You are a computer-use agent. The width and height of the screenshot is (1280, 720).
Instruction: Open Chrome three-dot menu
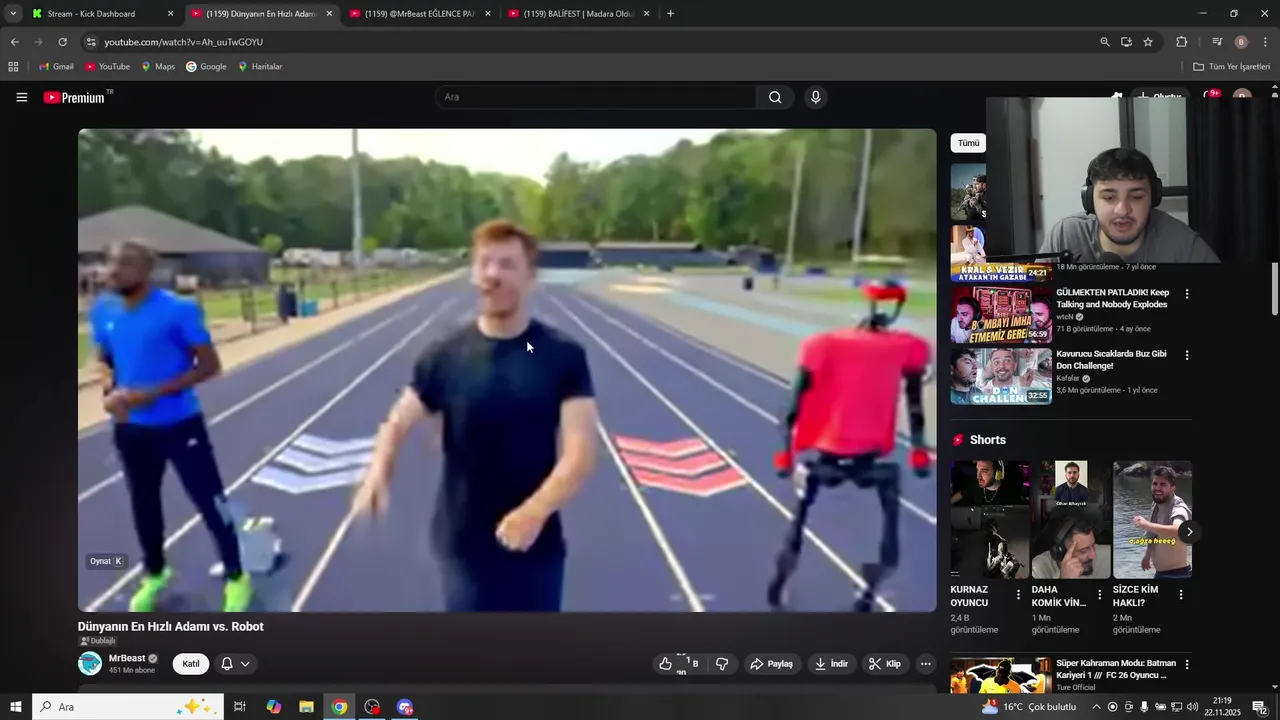coord(1266,42)
